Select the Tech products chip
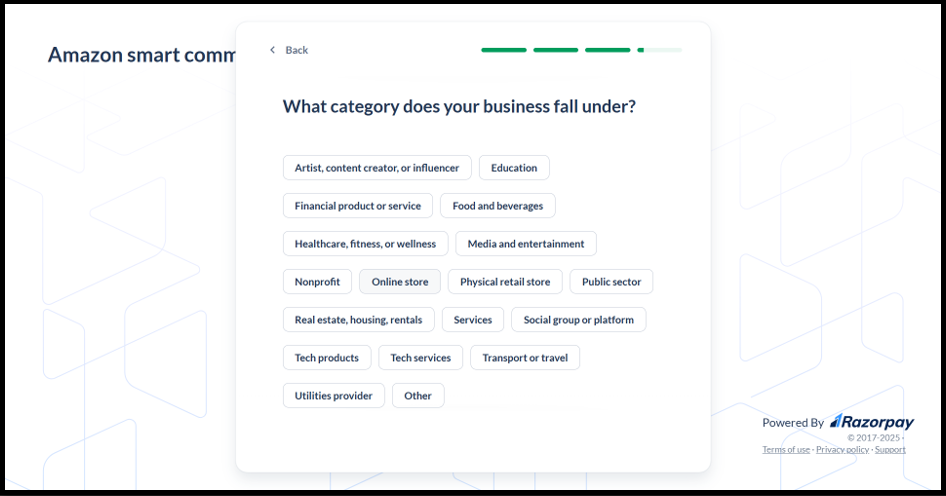The width and height of the screenshot is (946, 496). pyautogui.click(x=326, y=358)
